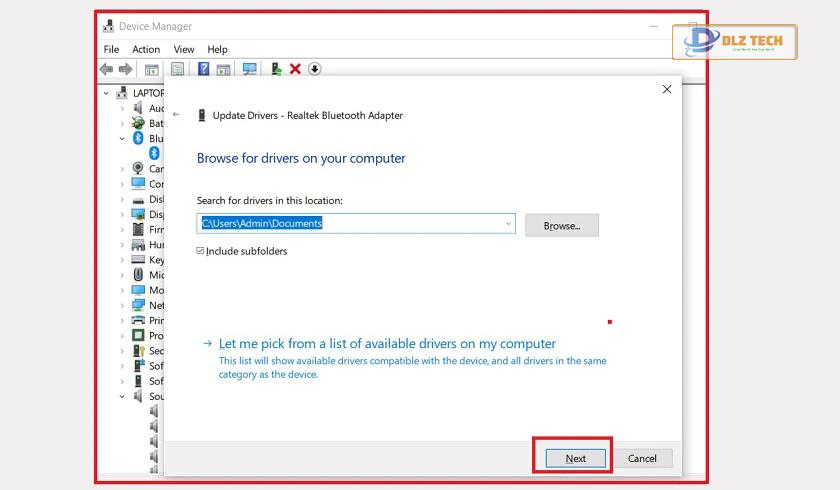Open the driver location dropdown arrow
This screenshot has width=840, height=490.
508,224
